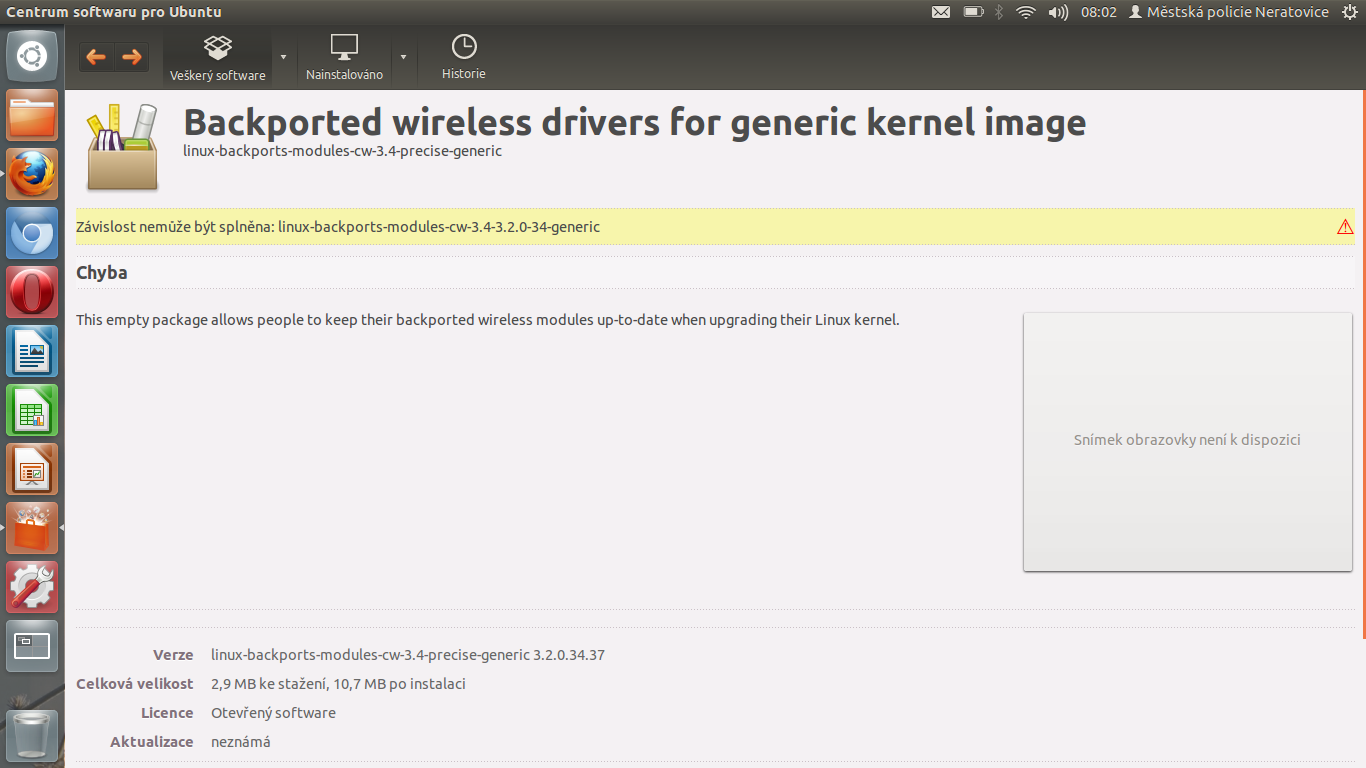
Task: Click the package box icon beside the title
Action: coord(122,147)
